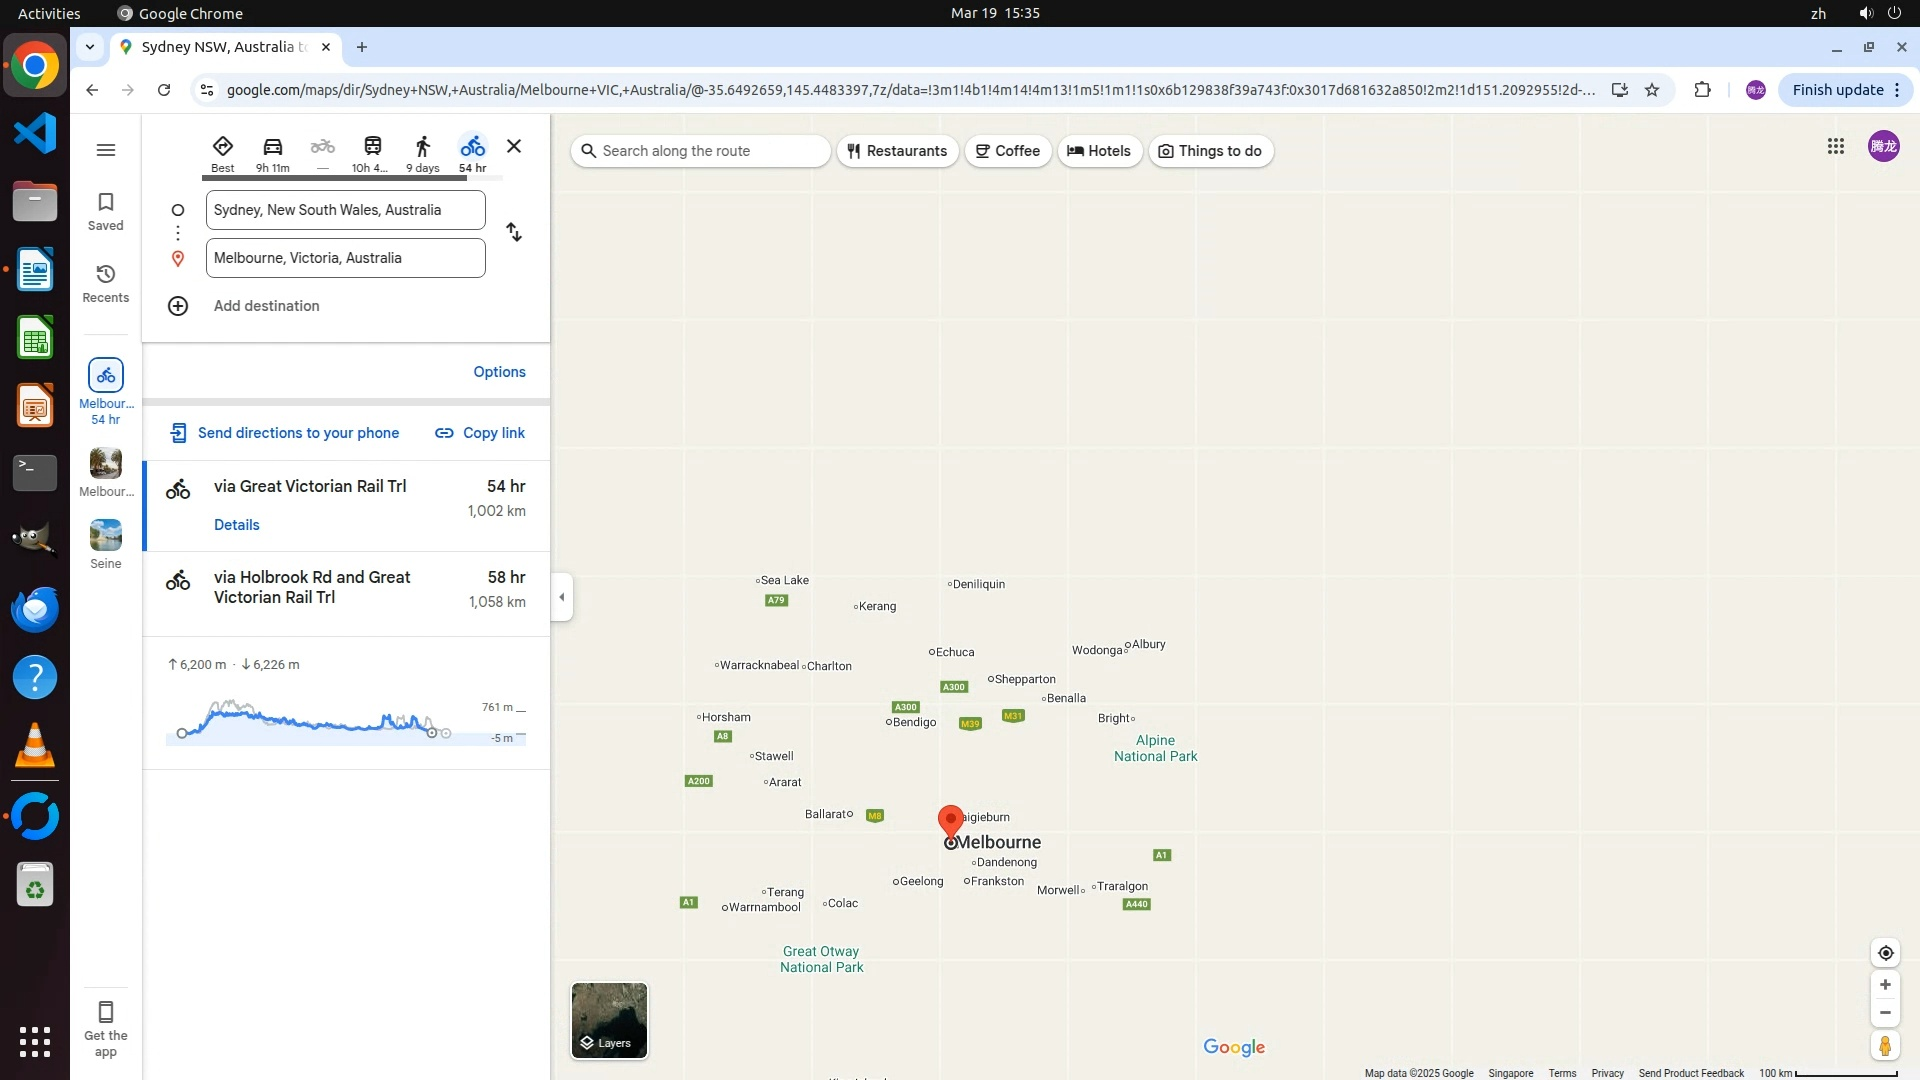
Task: Collapse the side panel with arrow tab
Action: point(562,597)
